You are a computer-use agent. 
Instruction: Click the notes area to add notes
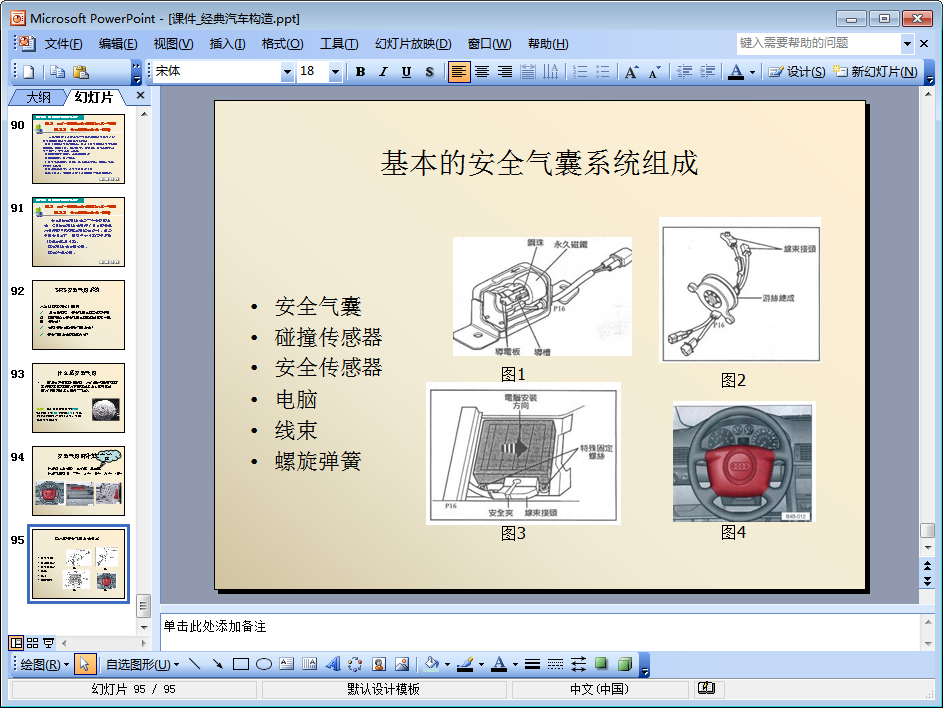(x=539, y=632)
